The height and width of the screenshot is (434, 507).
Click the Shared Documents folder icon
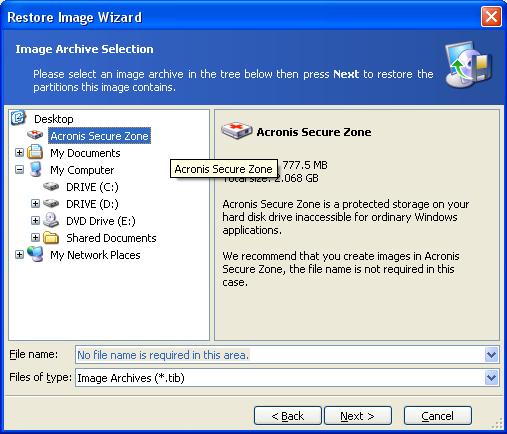pyautogui.click(x=51, y=238)
